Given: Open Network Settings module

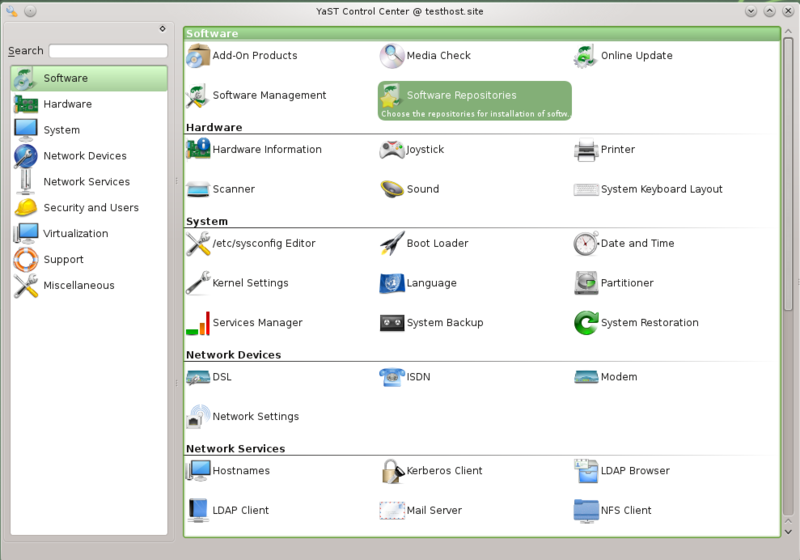Looking at the screenshot, I should tap(243, 417).
